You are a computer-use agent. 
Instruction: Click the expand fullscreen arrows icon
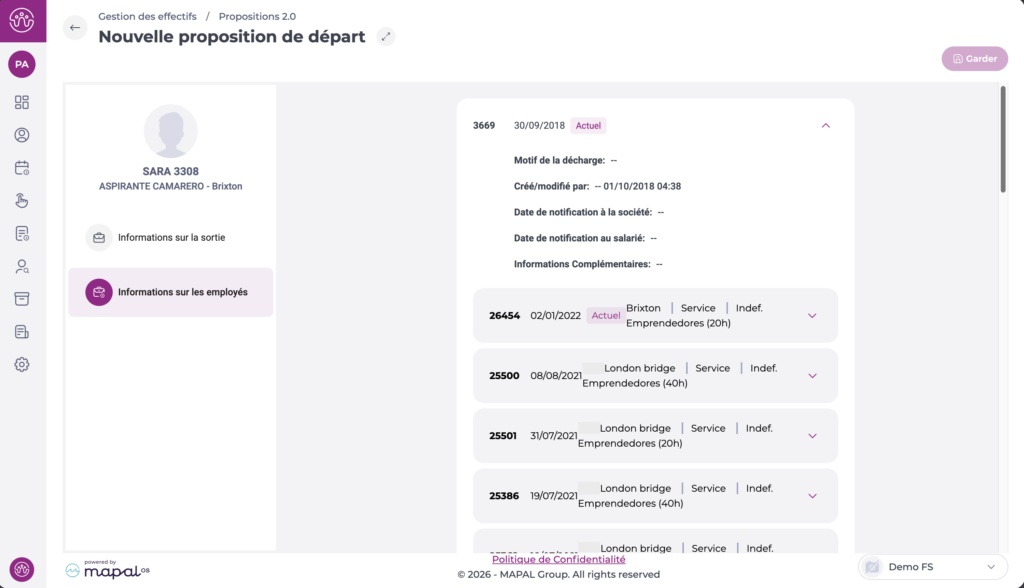pos(386,37)
